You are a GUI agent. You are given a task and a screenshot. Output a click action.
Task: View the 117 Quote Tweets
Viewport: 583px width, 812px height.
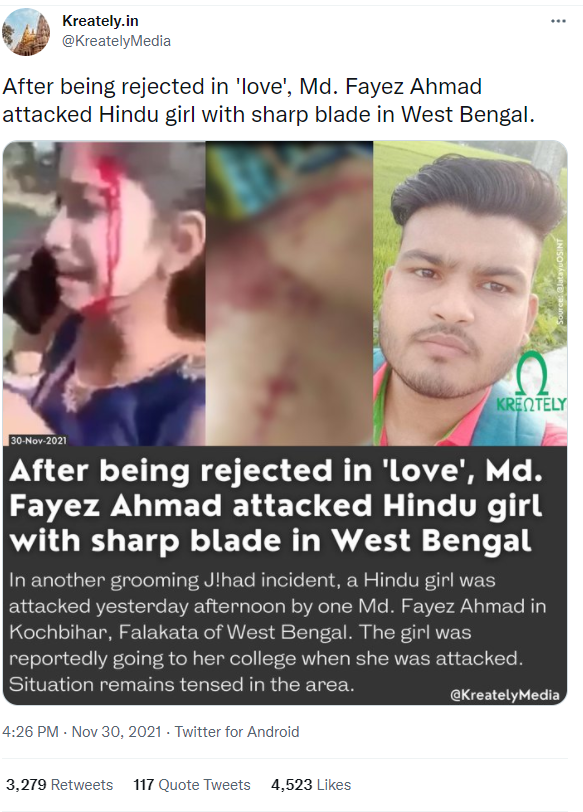(192, 785)
